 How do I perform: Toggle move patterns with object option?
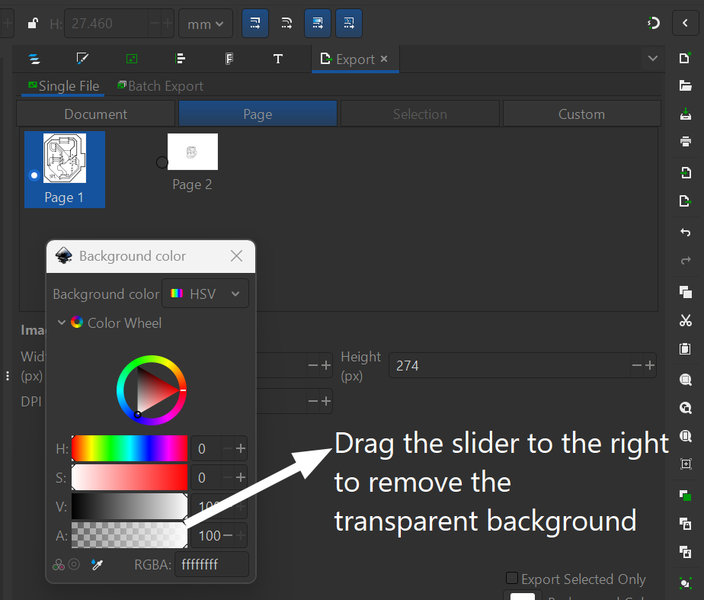349,23
